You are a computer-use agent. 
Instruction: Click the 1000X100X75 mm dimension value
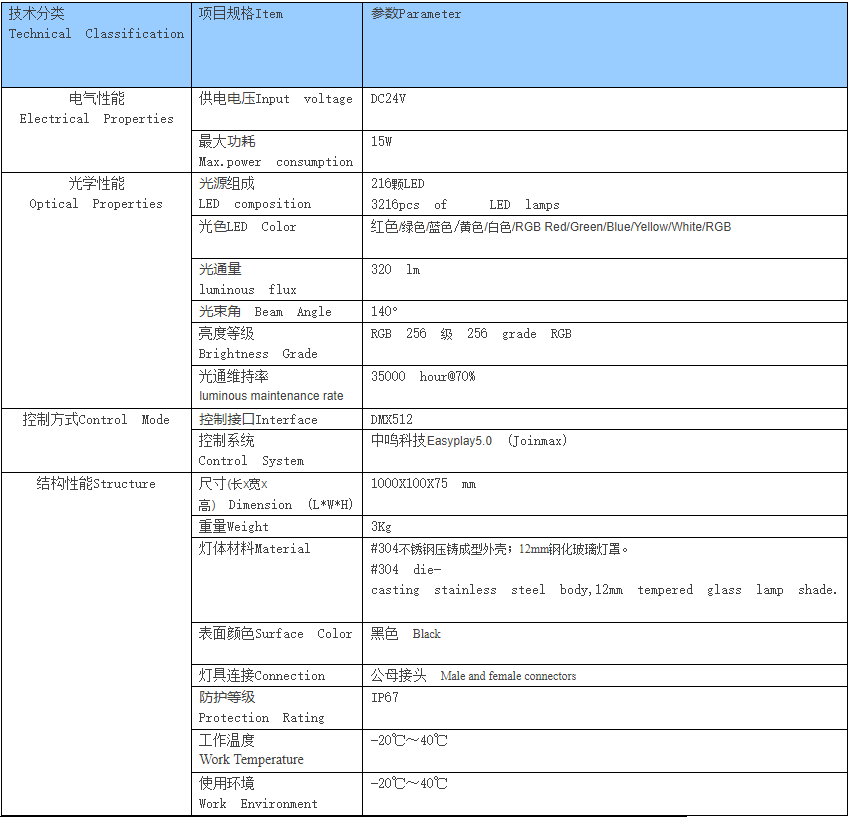click(x=423, y=484)
